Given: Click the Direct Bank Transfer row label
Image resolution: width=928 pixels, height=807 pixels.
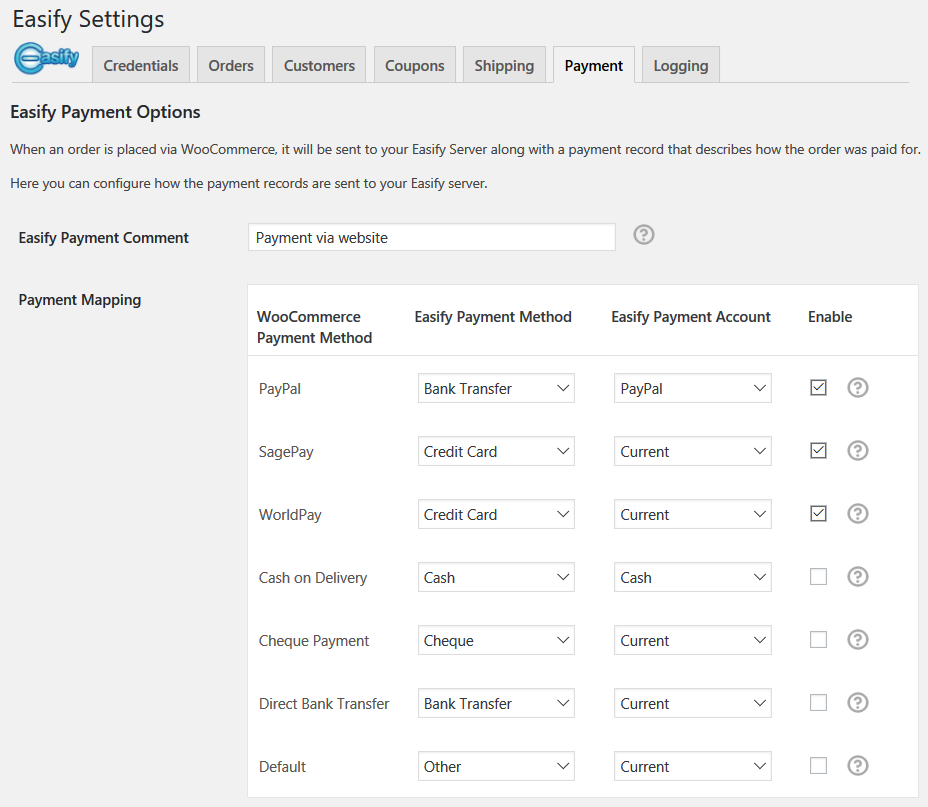Looking at the screenshot, I should coord(324,703).
